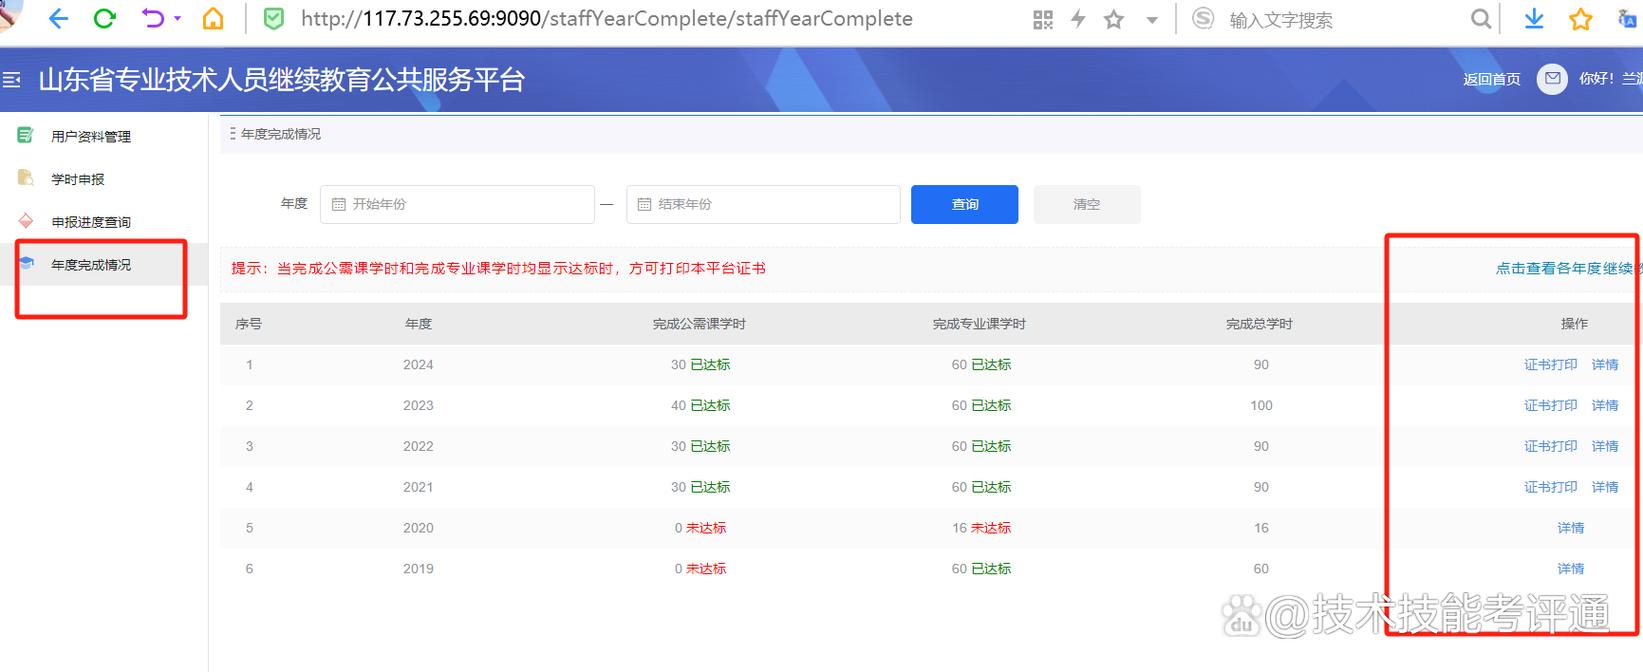Click the Sogou search engine icon

[x=1204, y=19]
